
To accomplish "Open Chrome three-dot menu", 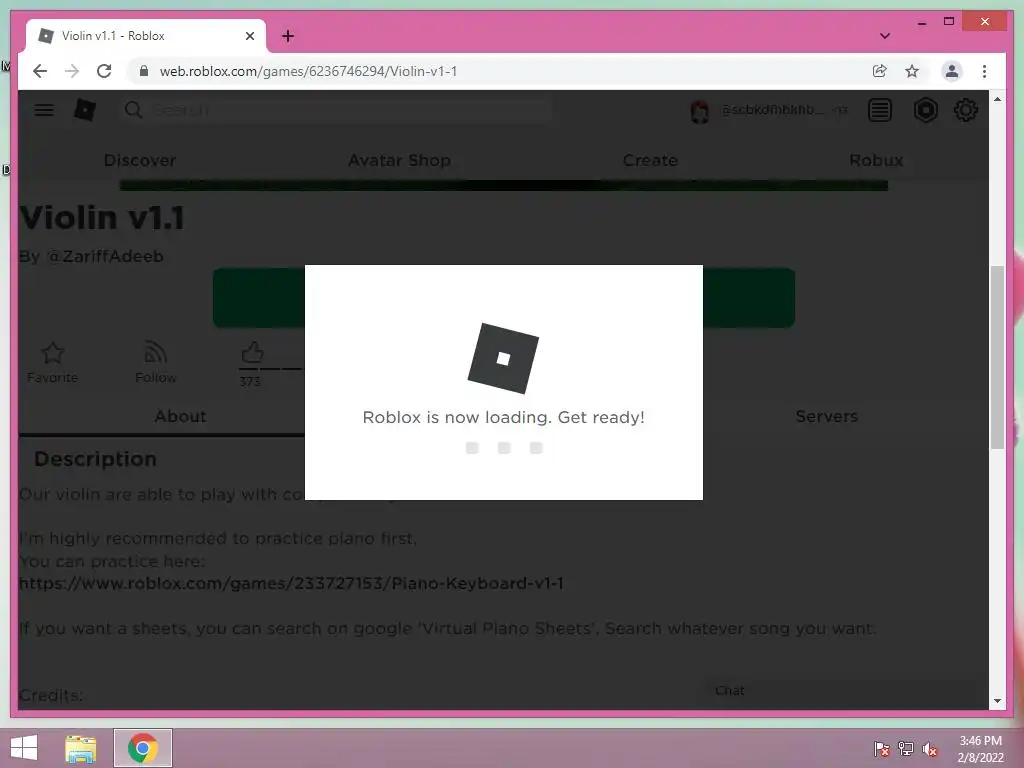I will click(984, 71).
